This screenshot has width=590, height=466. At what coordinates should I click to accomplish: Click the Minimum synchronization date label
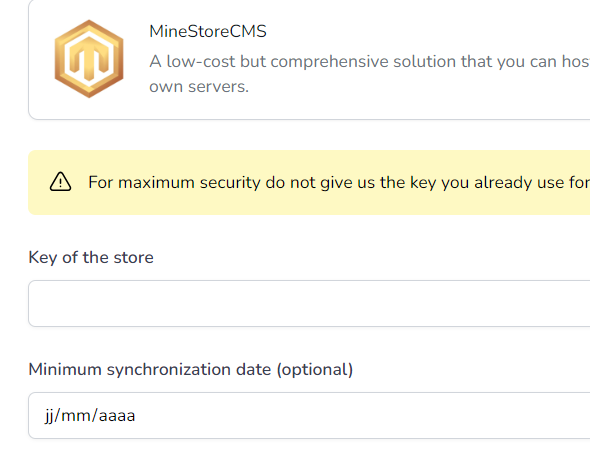191,370
